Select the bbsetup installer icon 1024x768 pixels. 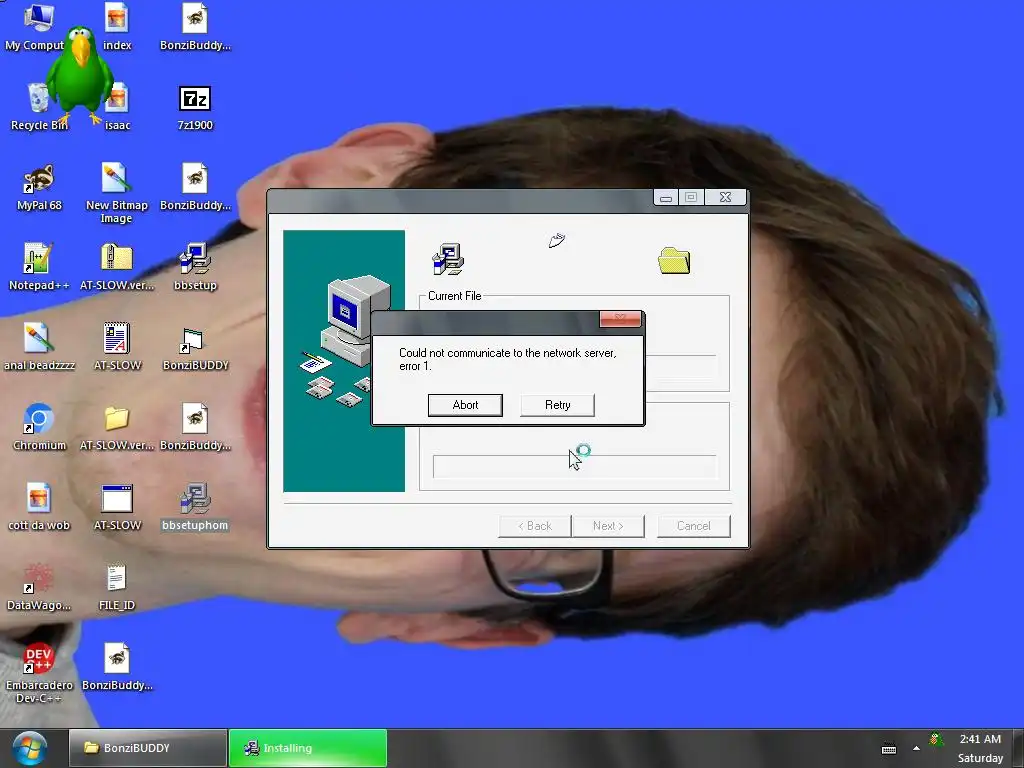tap(195, 266)
